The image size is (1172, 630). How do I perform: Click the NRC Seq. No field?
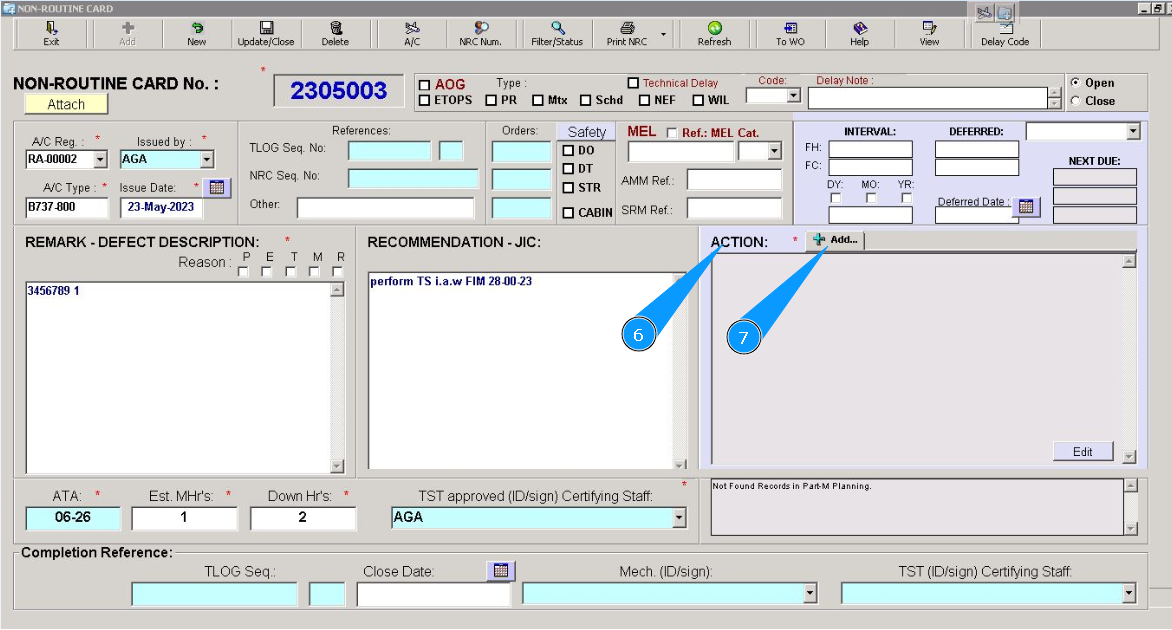413,178
